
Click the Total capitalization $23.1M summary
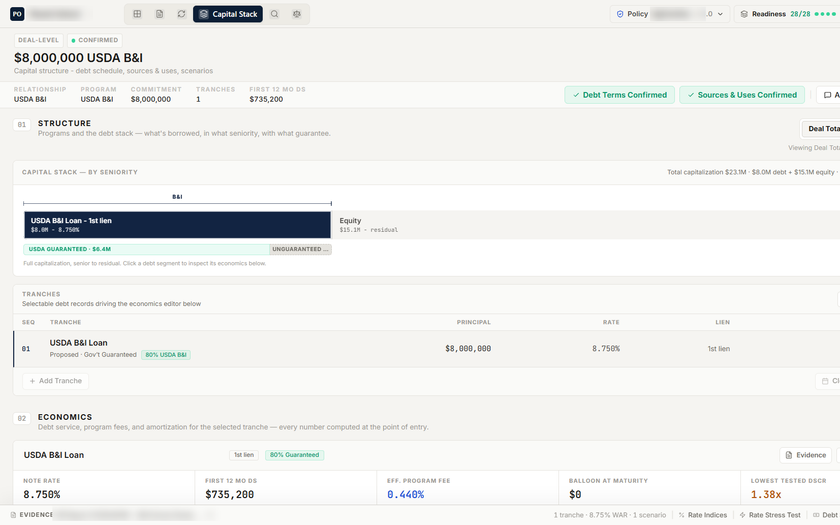[x=751, y=172]
